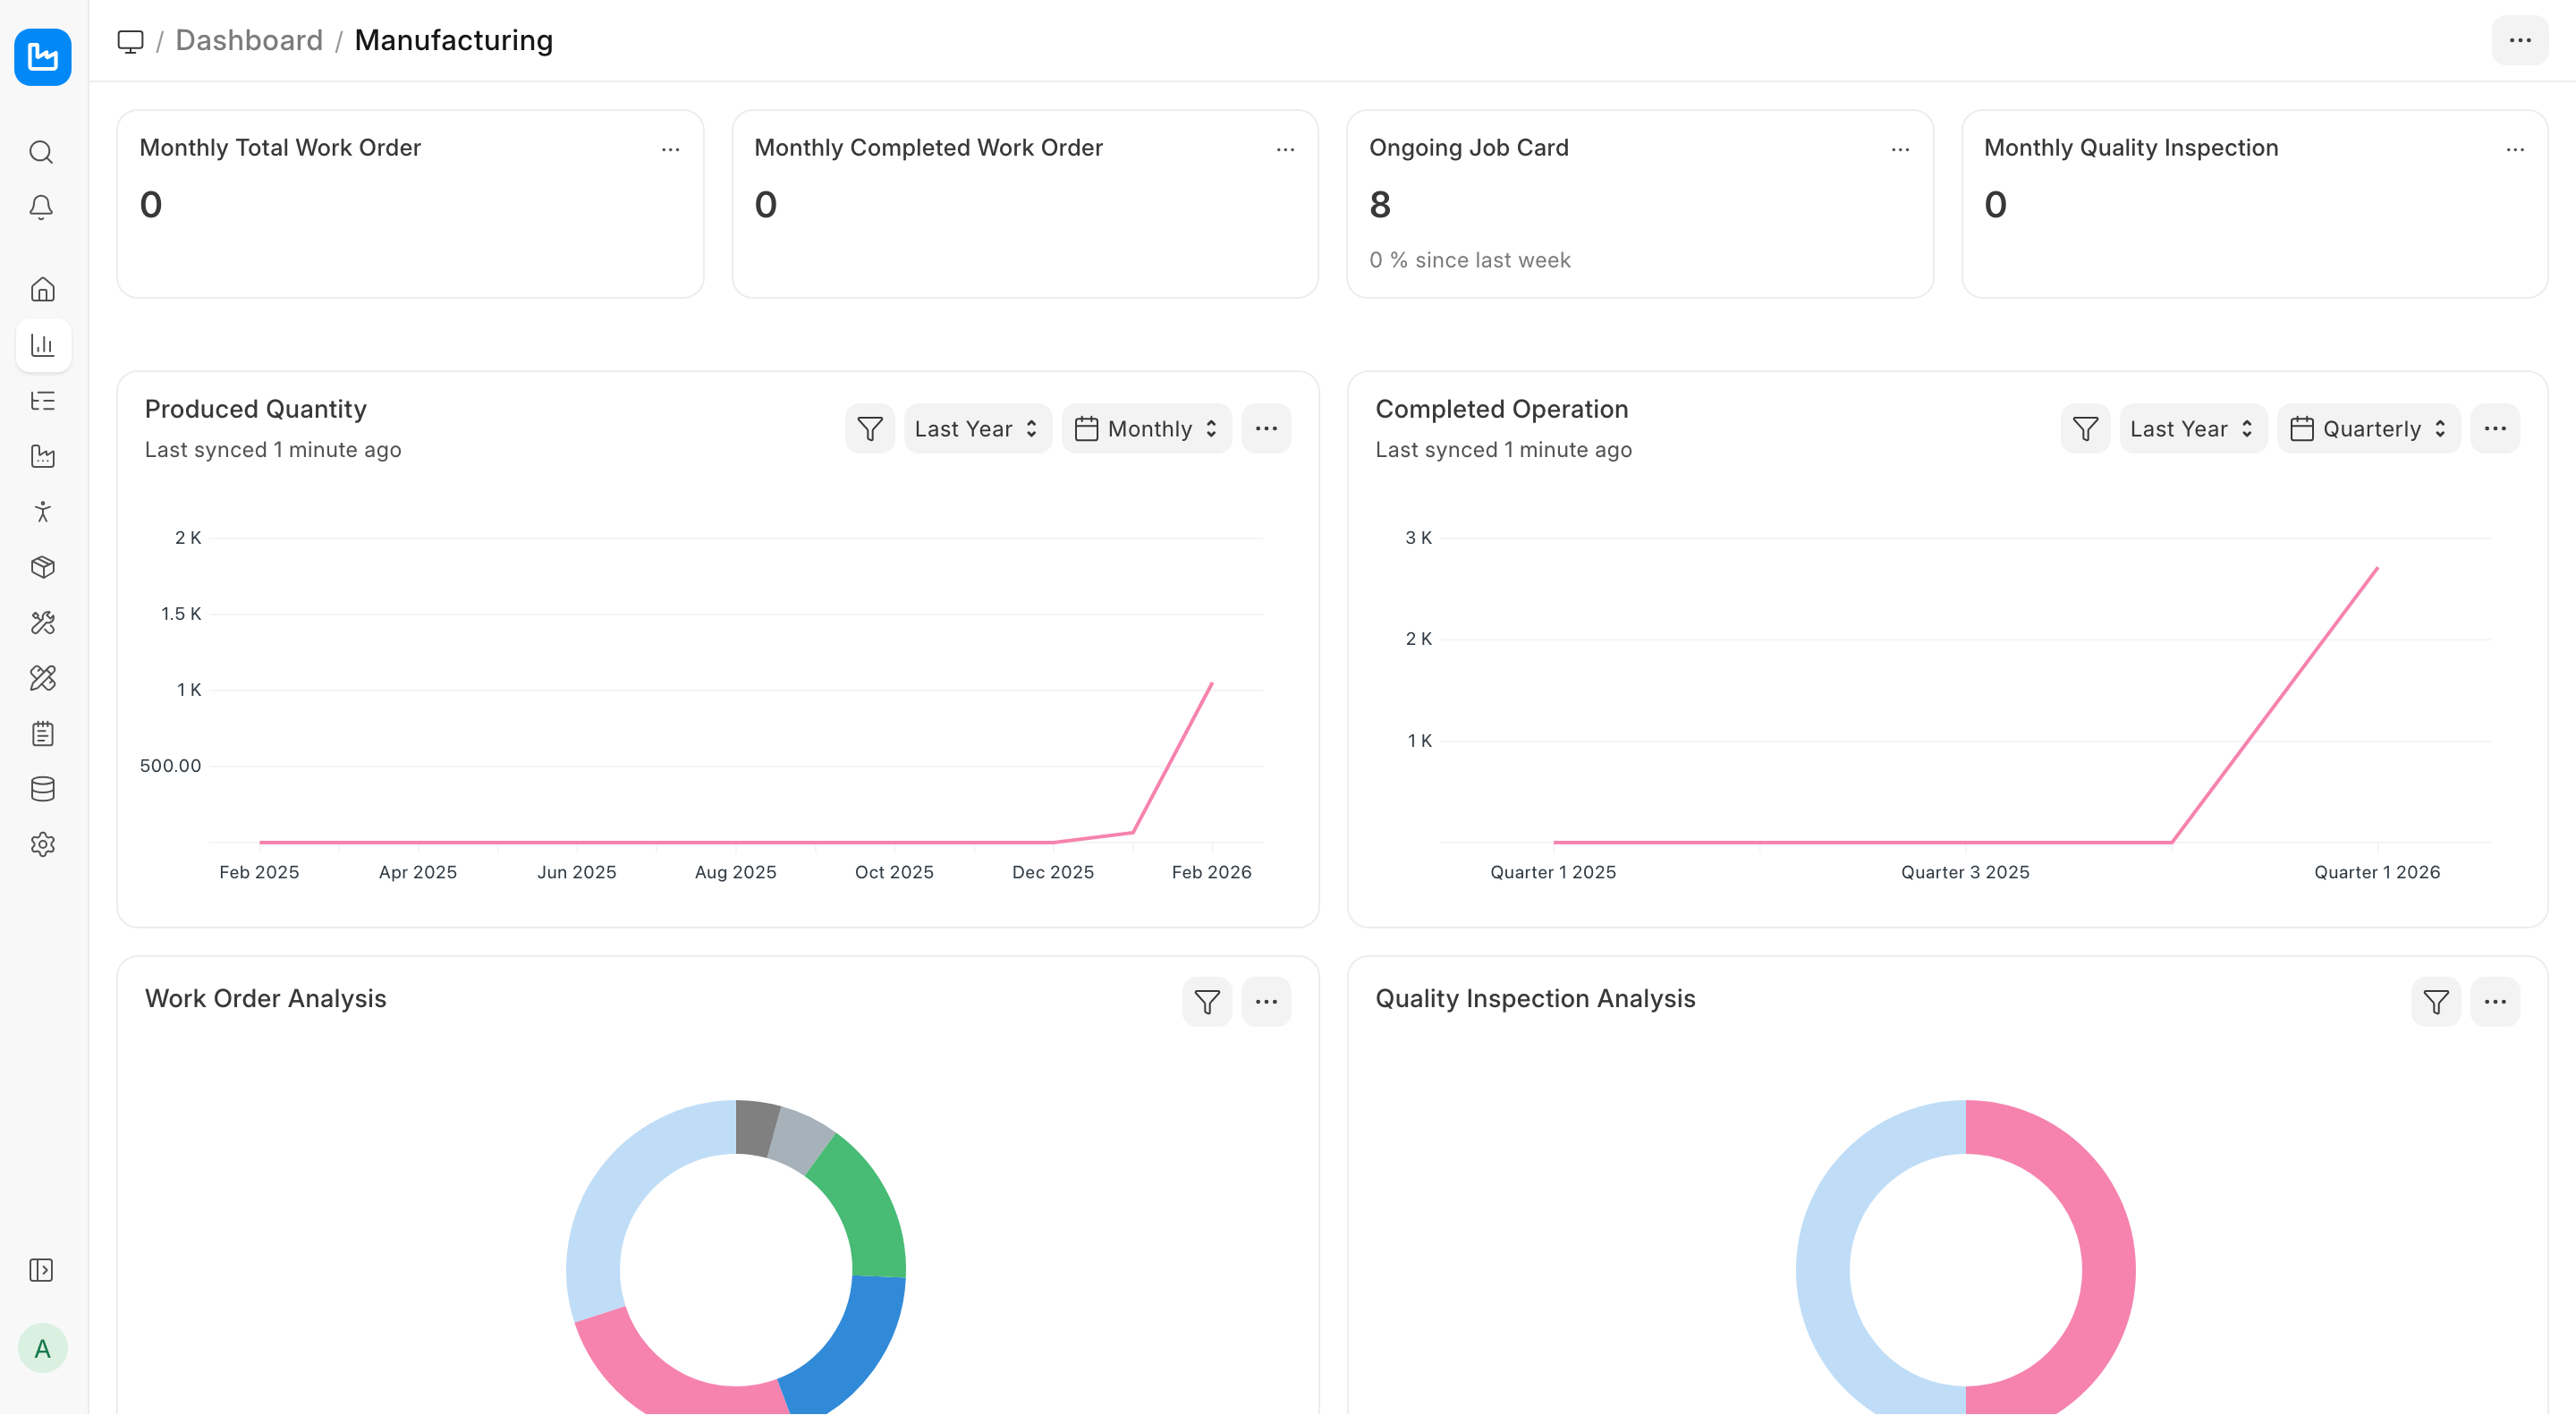Toggle the sidebar expand panel icon
Image resolution: width=2576 pixels, height=1415 pixels.
42,1270
